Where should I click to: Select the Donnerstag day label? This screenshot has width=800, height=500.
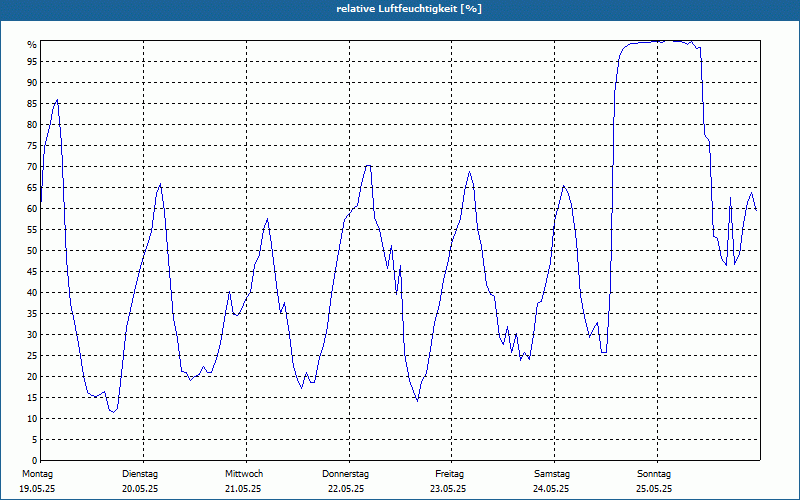(345, 474)
